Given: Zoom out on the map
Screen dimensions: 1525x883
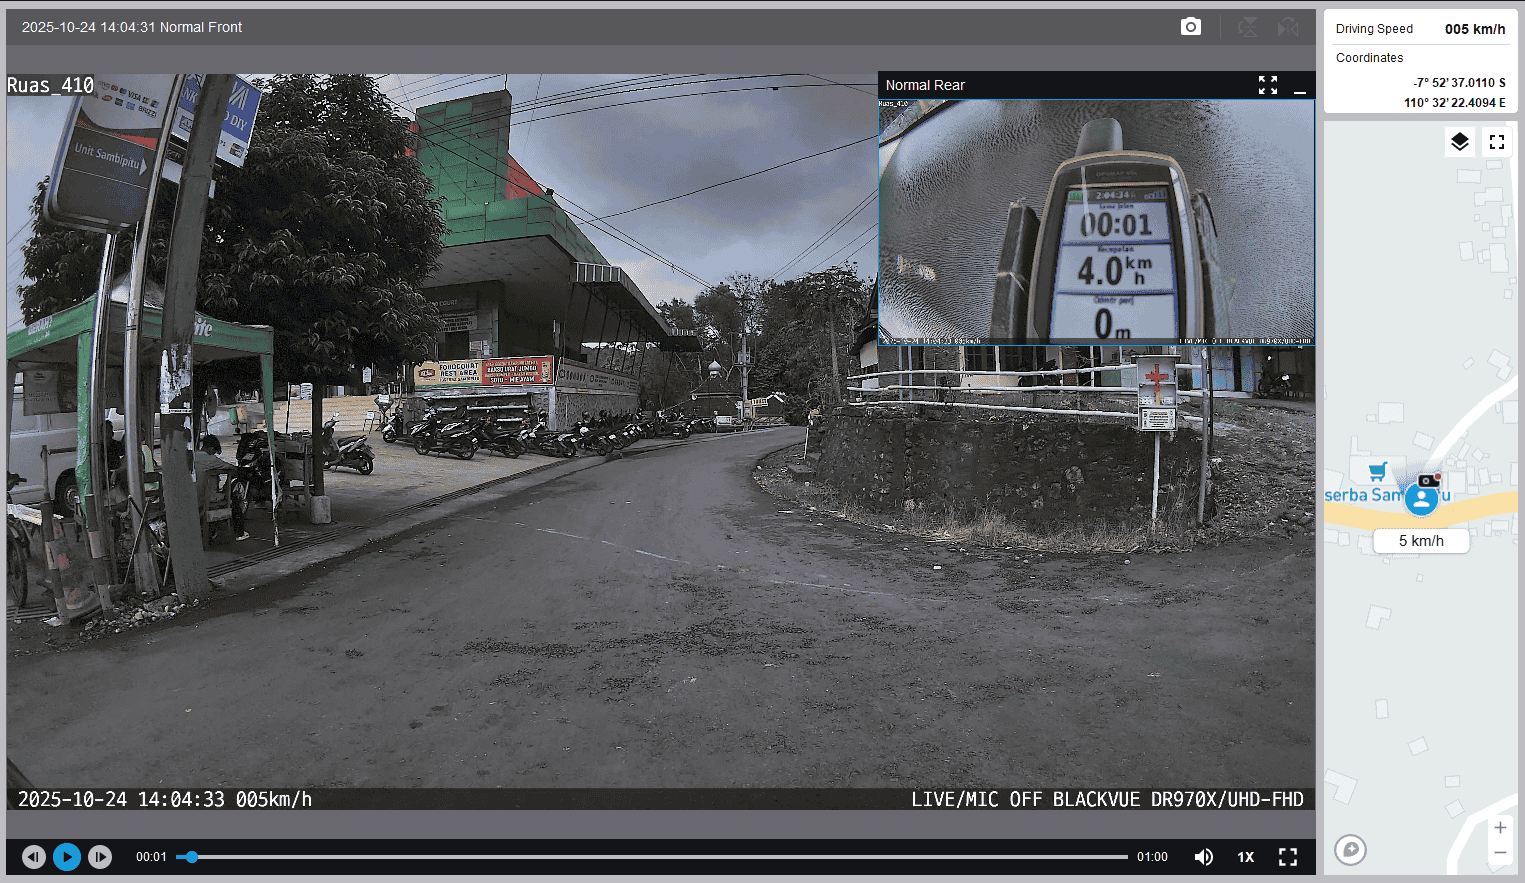Looking at the screenshot, I should [x=1500, y=853].
